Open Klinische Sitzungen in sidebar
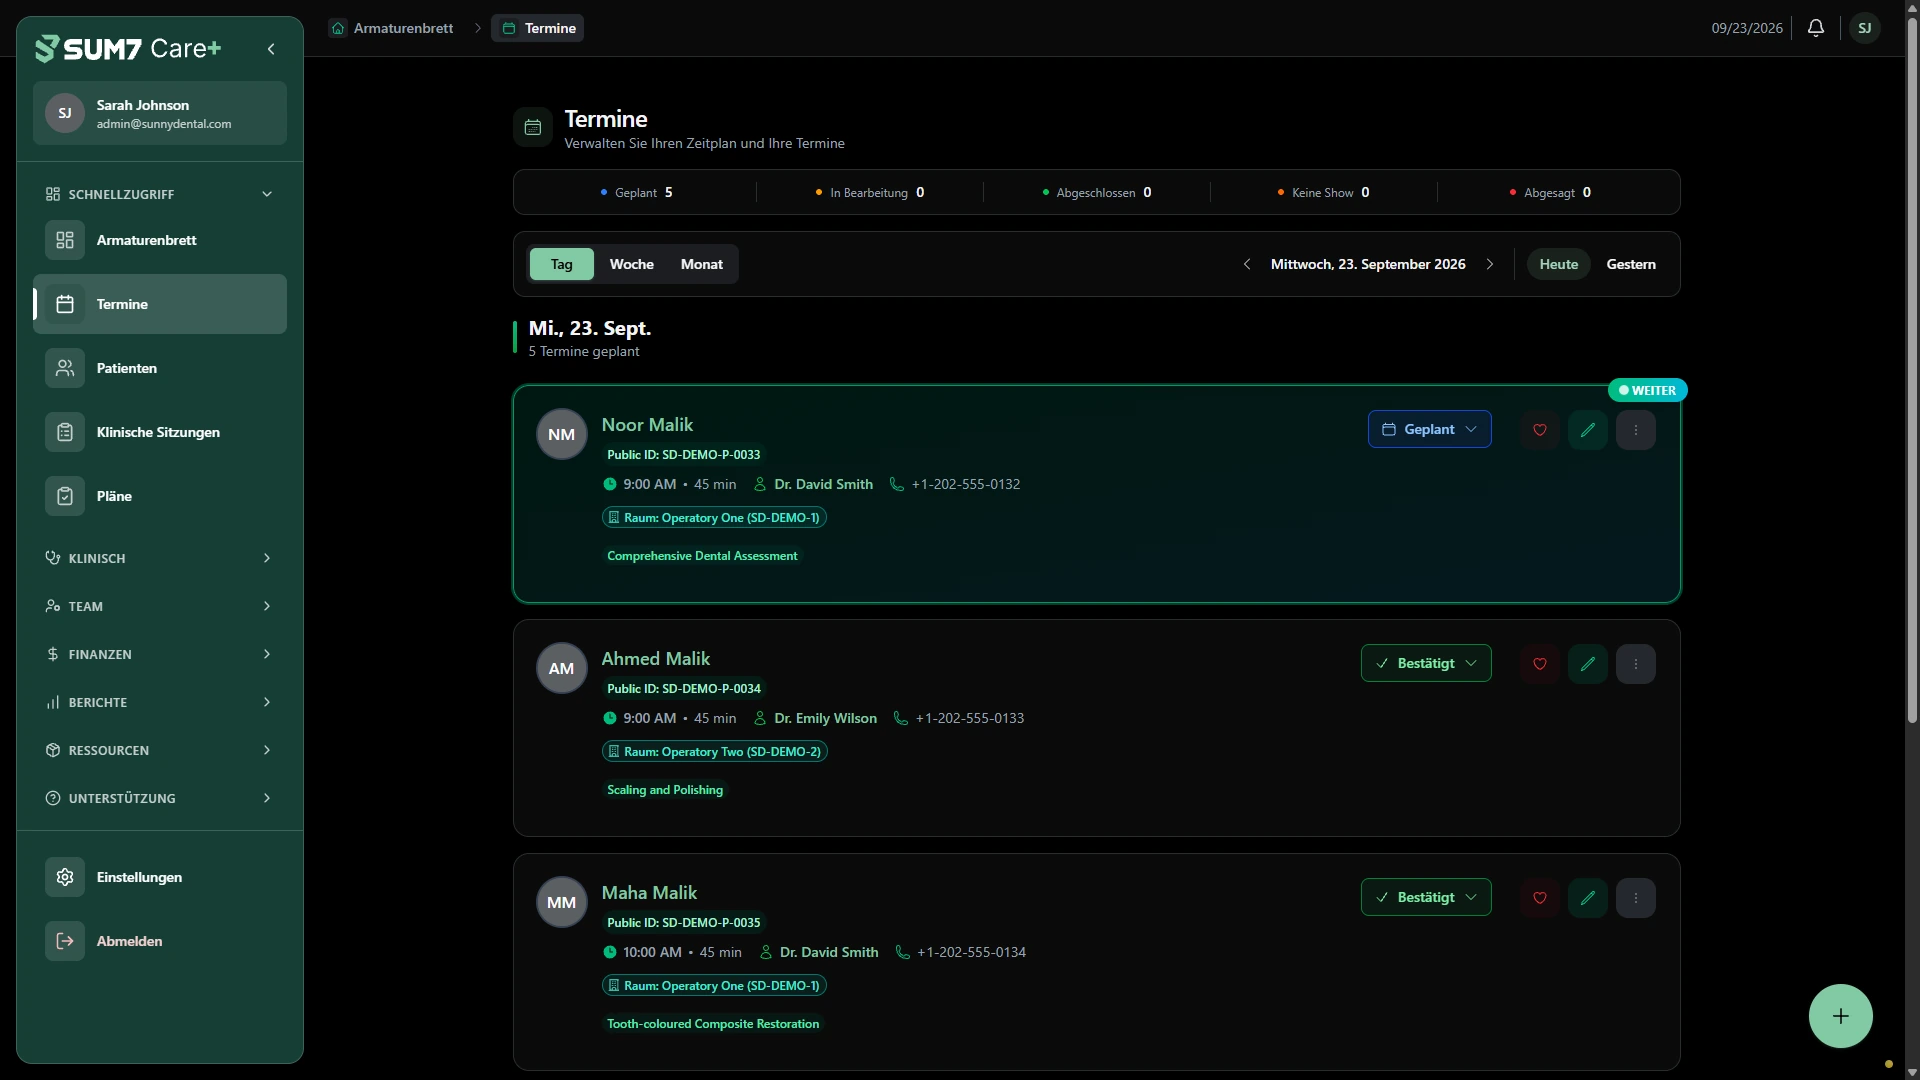This screenshot has width=1920, height=1080. pyautogui.click(x=160, y=432)
